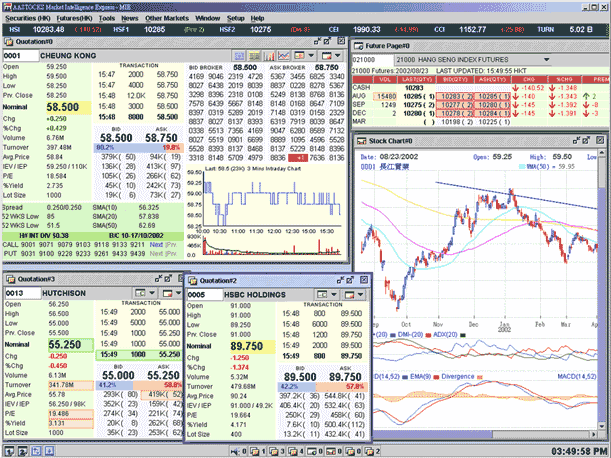Click the VOL column header in Future Page
The image size is (611, 458).
click(x=385, y=79)
